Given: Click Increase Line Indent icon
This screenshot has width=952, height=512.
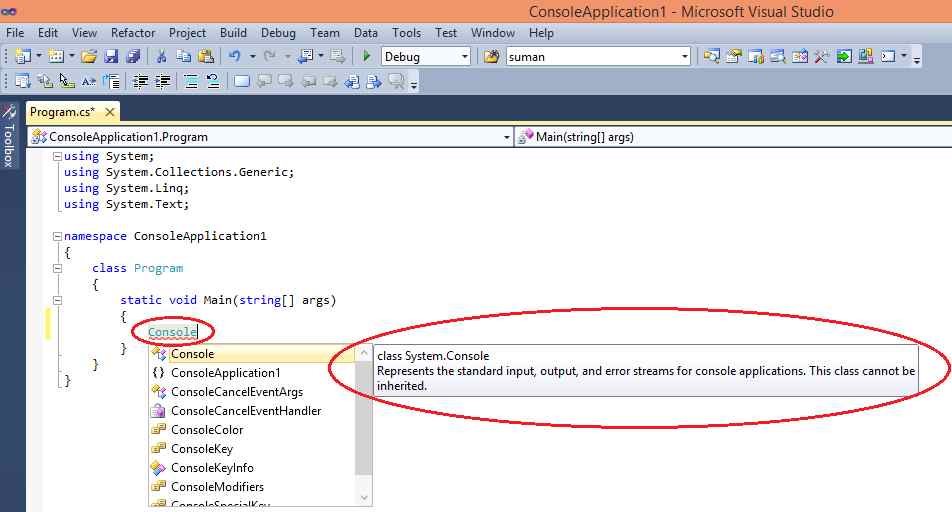Looking at the screenshot, I should coord(163,81).
